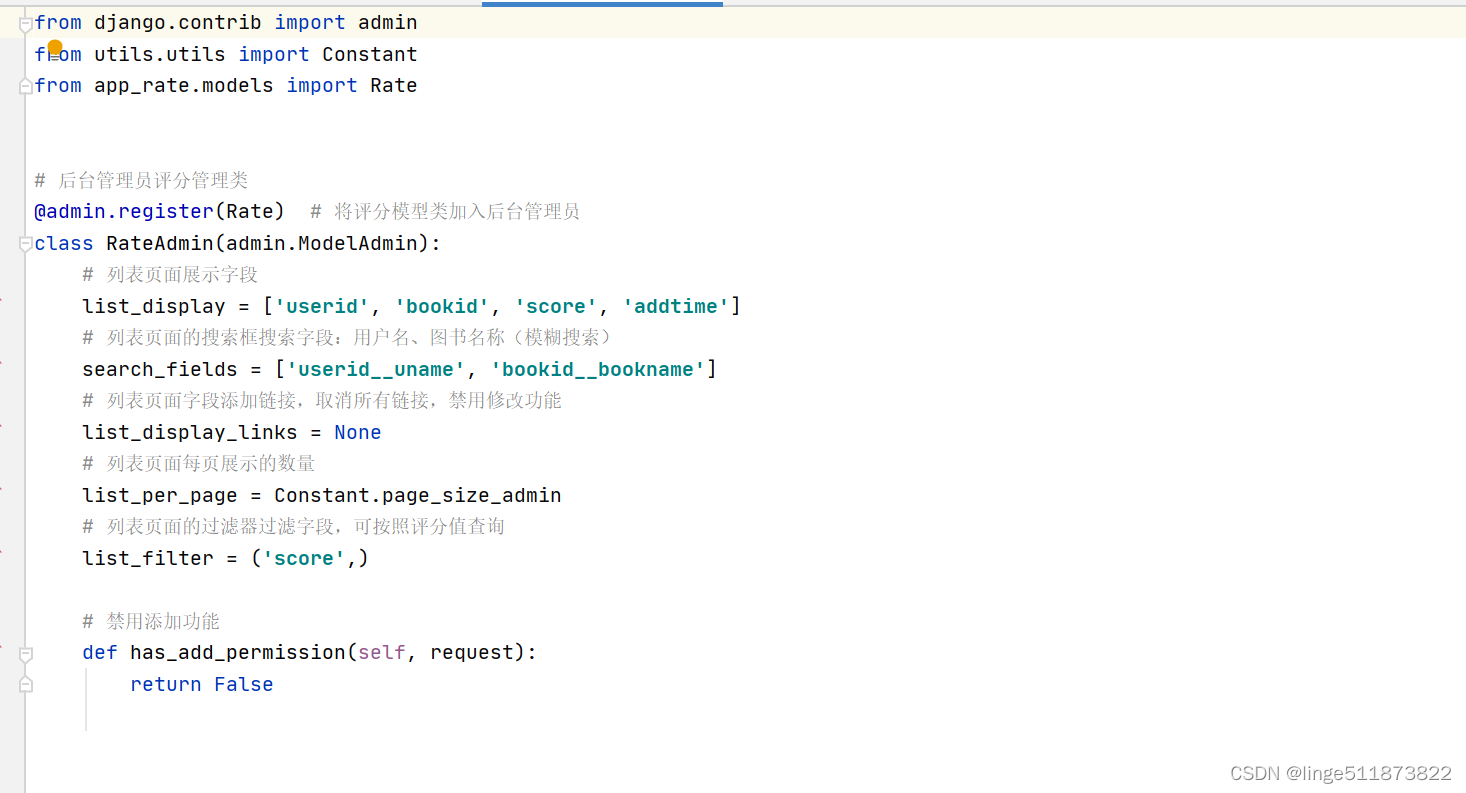Viewport: 1466px width, 793px height.
Task: Click the 'bookid' string in list_display
Action: (442, 306)
